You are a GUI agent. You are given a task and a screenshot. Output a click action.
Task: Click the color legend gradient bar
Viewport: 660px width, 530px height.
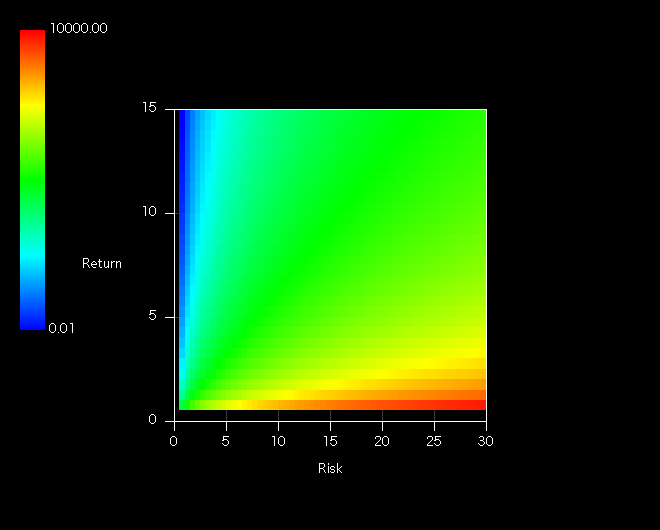(x=32, y=180)
